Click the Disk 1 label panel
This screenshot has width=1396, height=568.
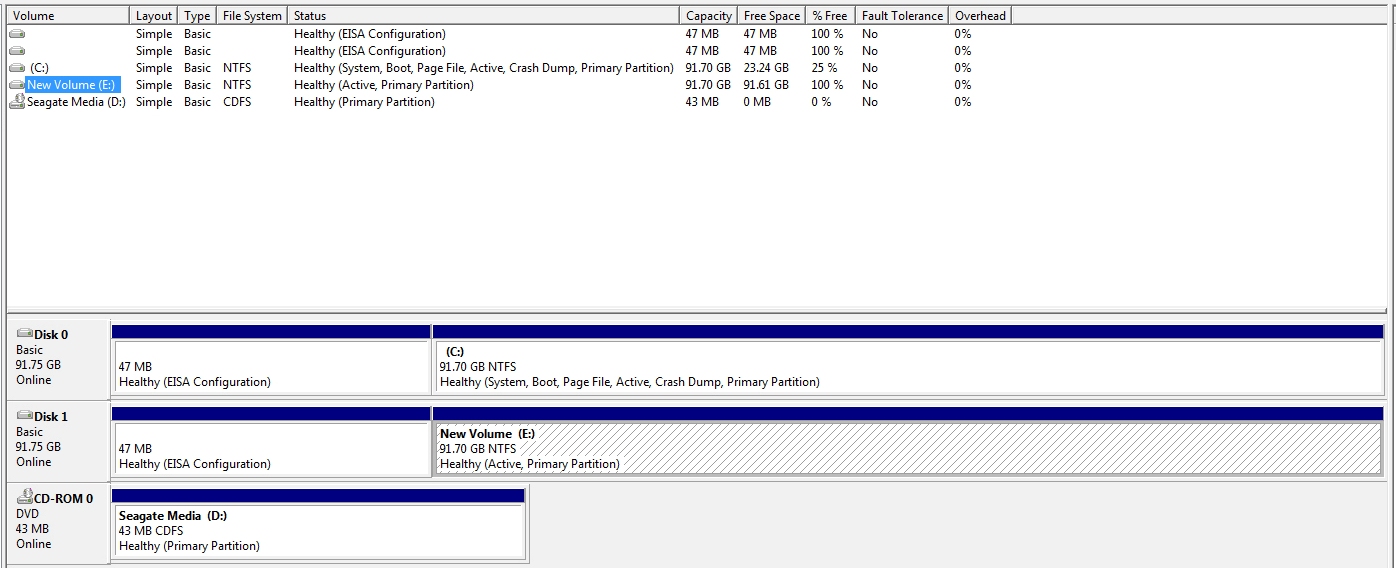click(58, 440)
